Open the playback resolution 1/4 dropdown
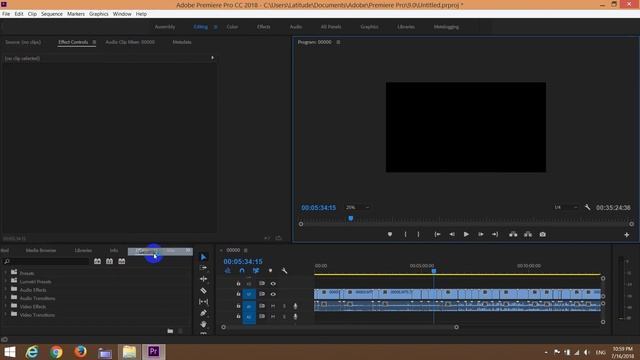The image size is (640, 360). point(566,207)
